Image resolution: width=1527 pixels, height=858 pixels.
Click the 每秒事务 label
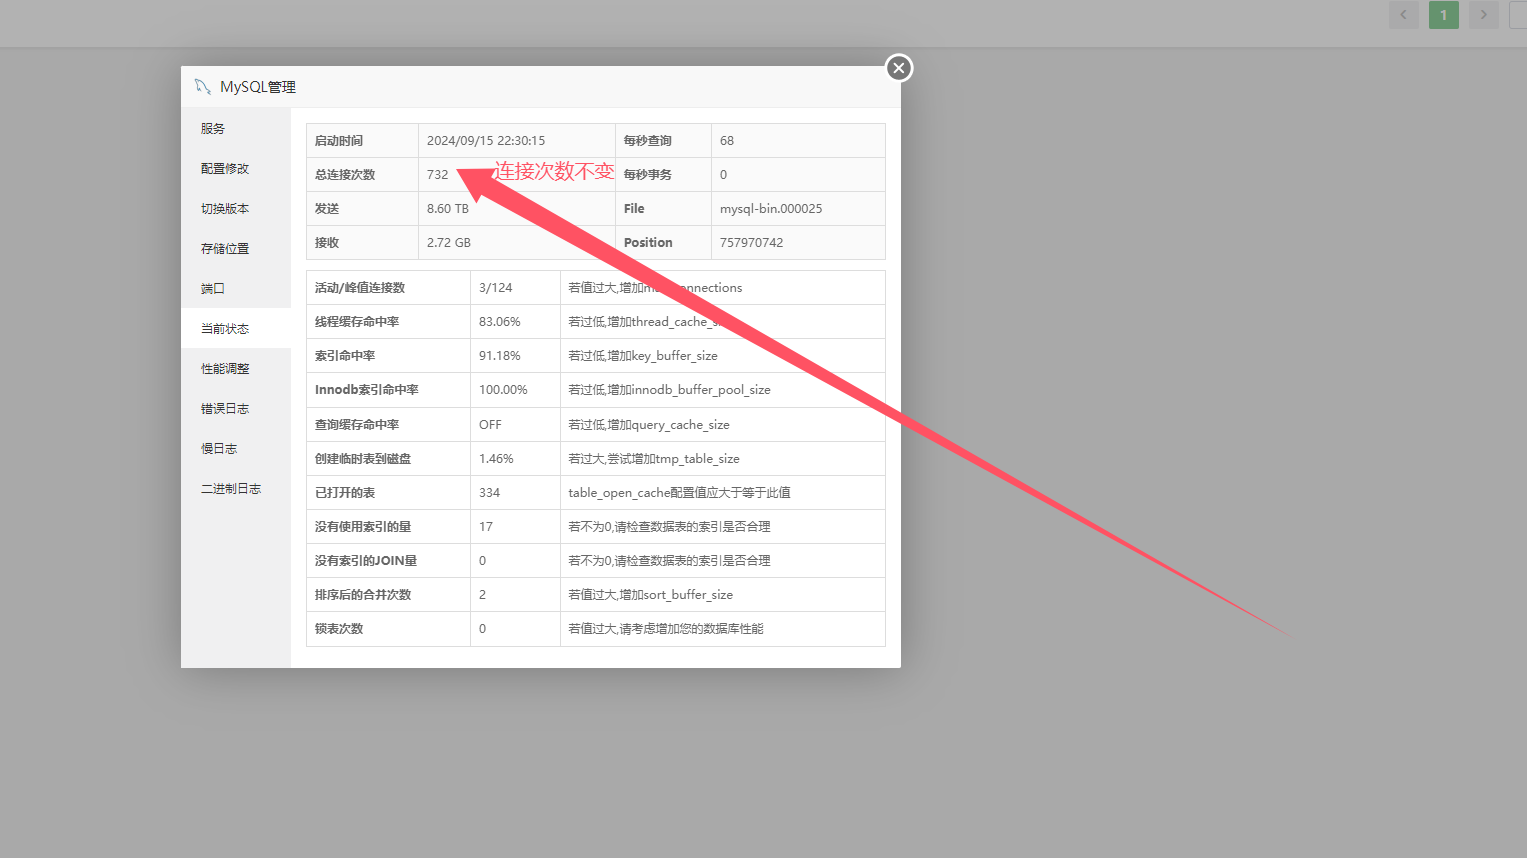648,175
